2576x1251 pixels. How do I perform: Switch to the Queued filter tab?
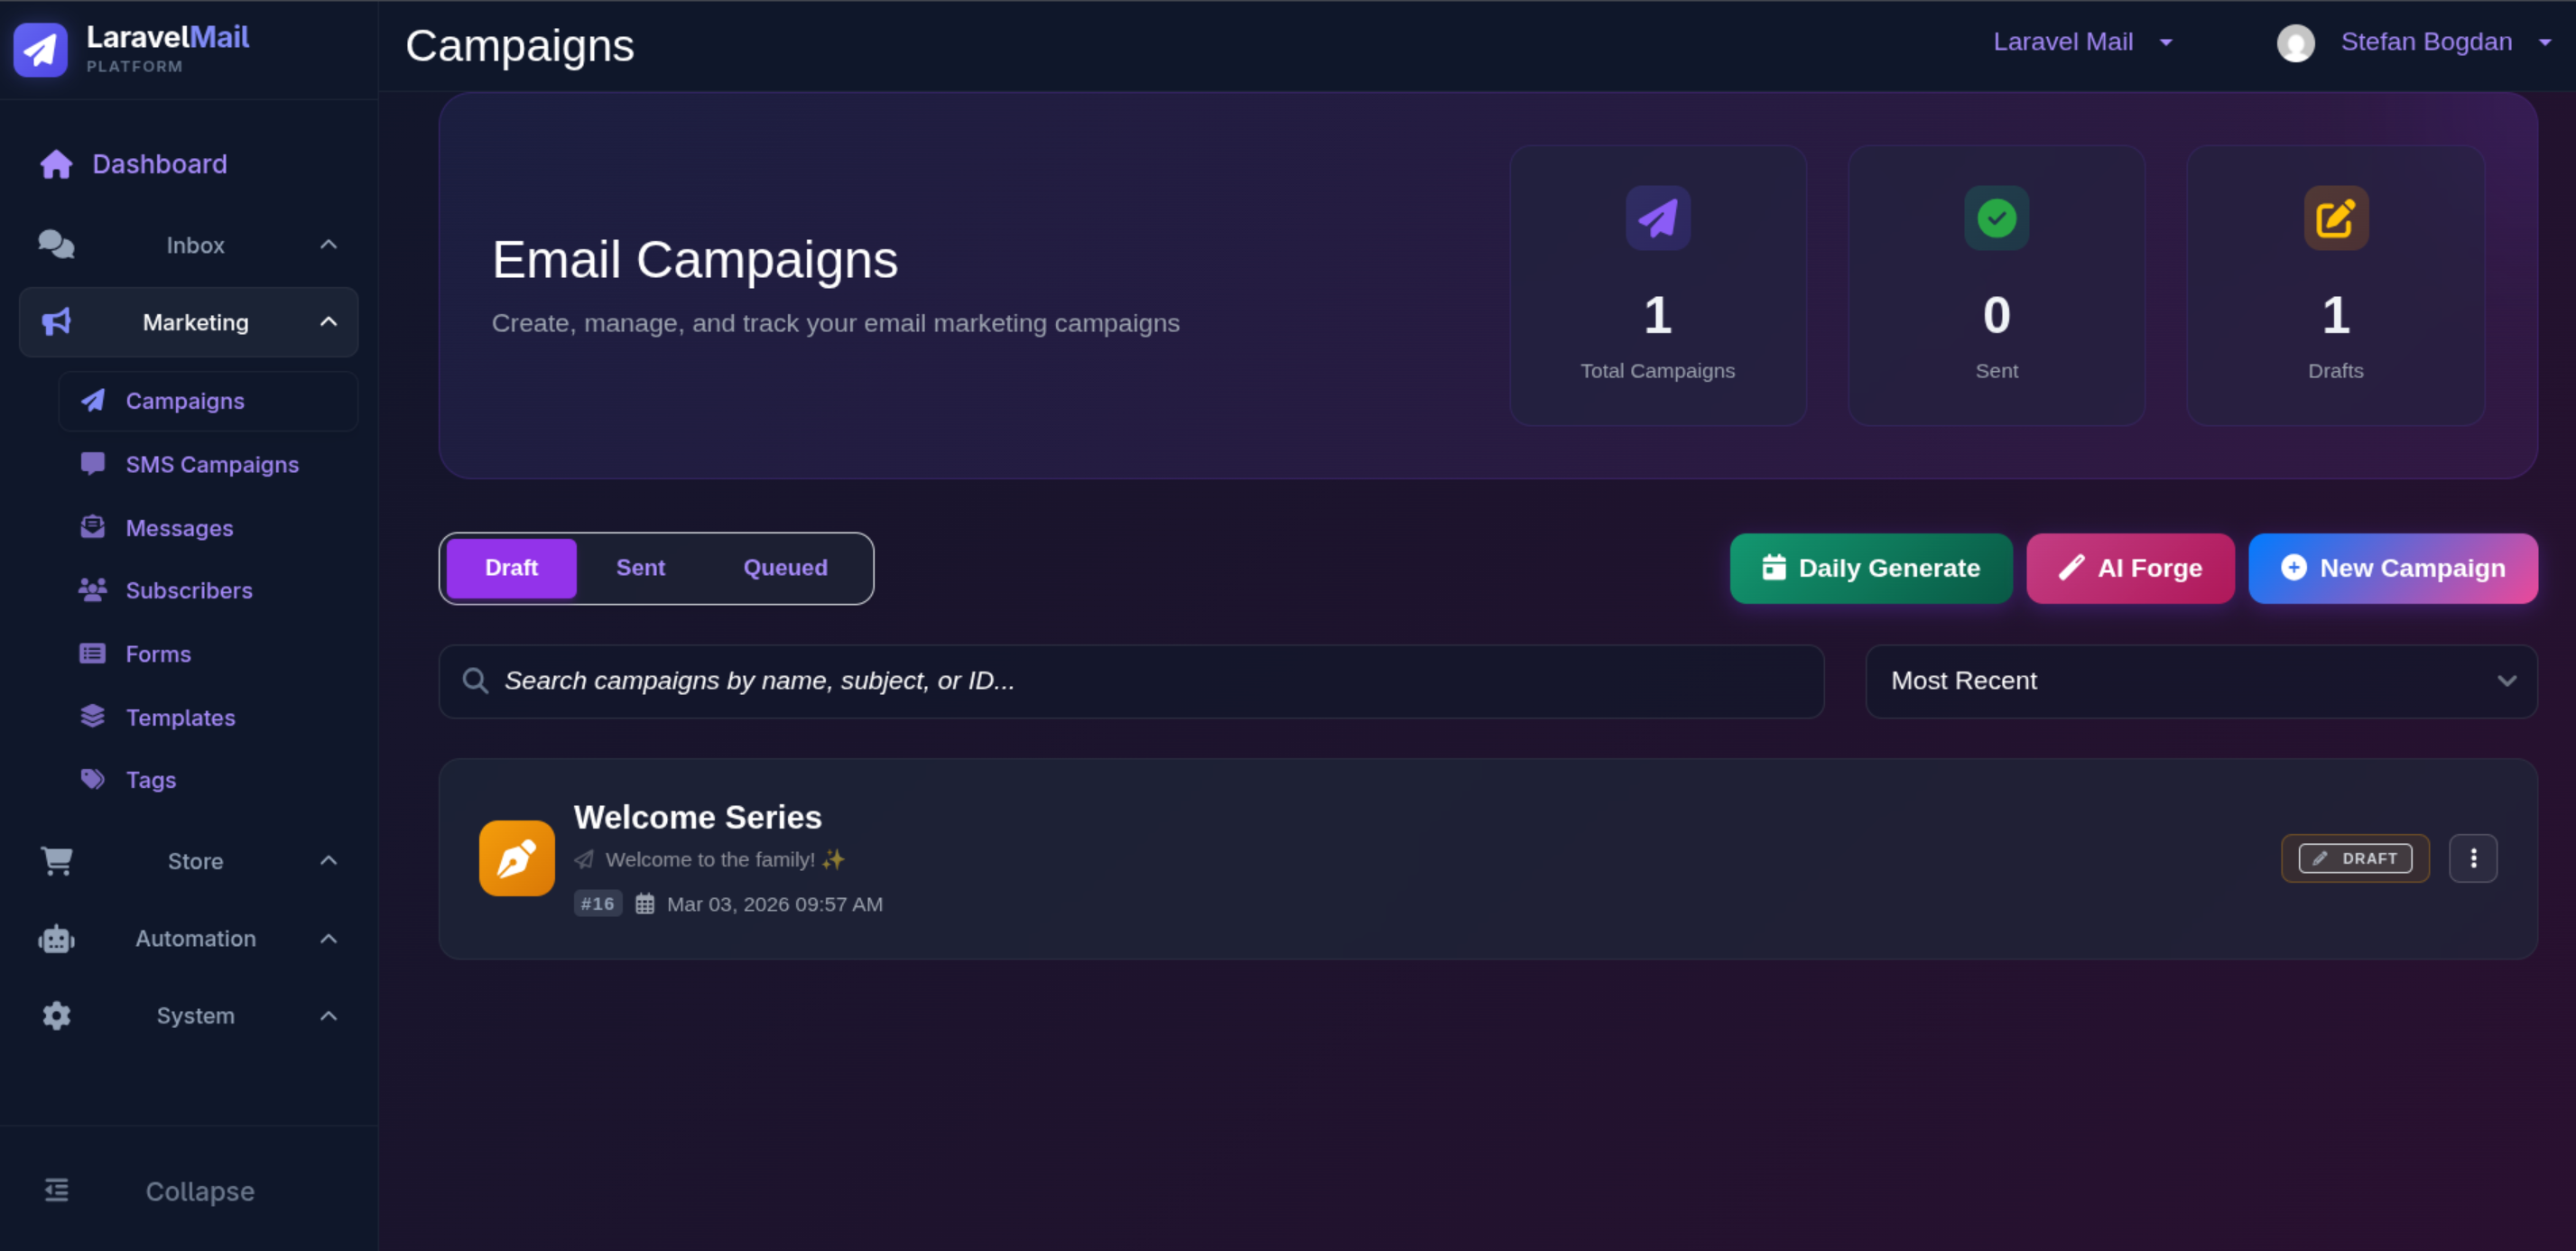(785, 567)
